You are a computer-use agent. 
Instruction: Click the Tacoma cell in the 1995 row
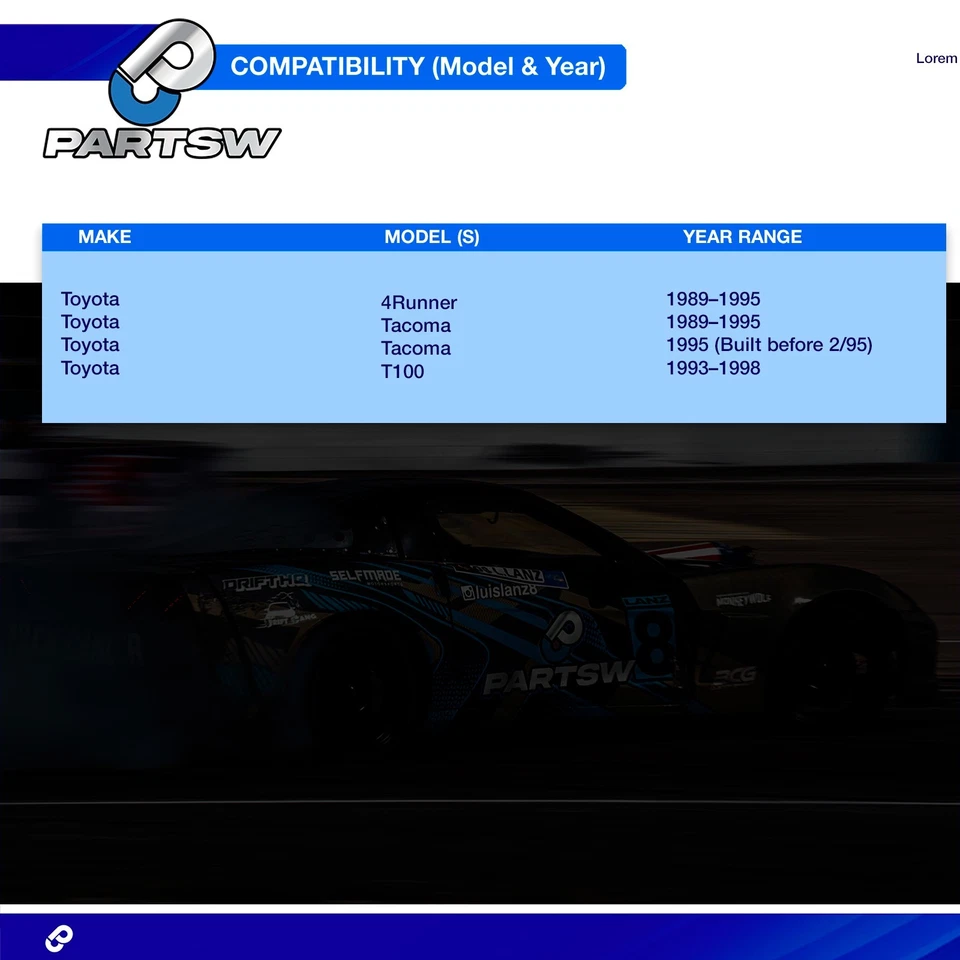coord(416,348)
